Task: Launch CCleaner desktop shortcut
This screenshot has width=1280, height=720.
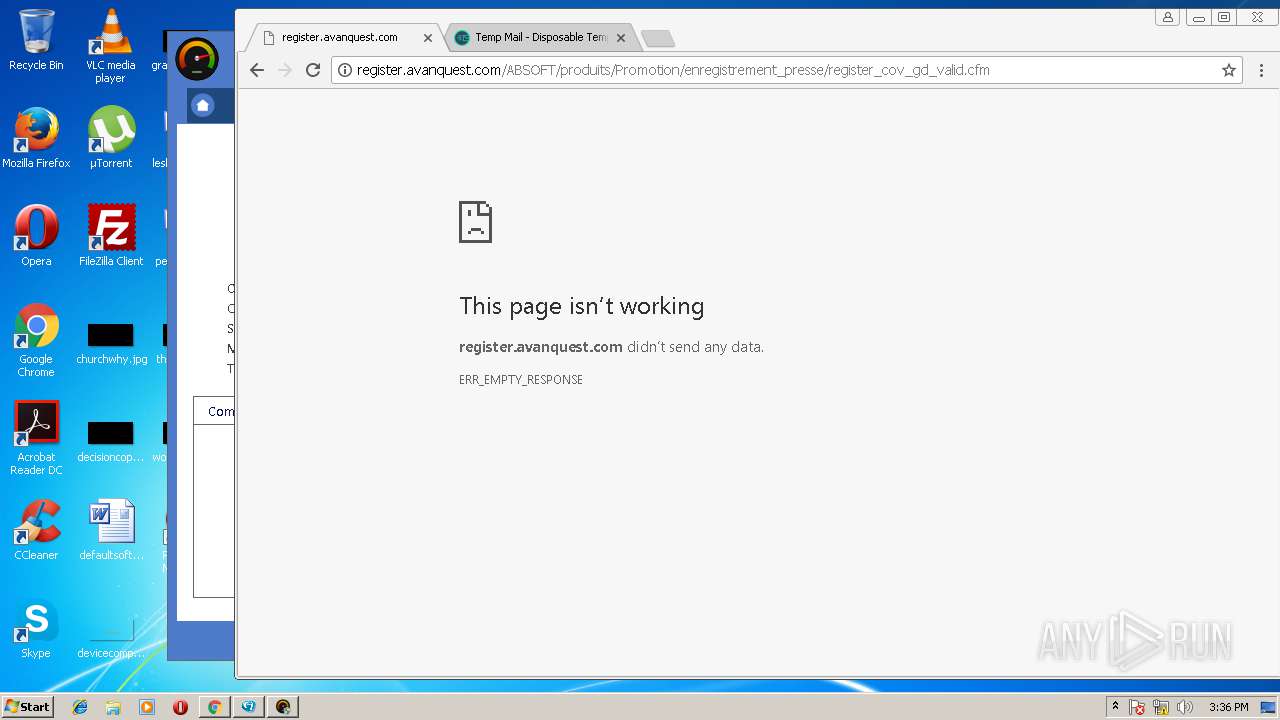Action: click(x=36, y=530)
